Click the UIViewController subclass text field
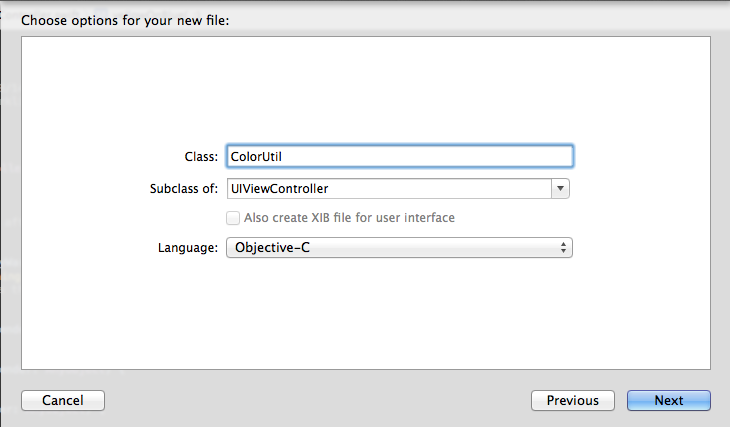Screen dimensions: 730x427 [x=389, y=189]
